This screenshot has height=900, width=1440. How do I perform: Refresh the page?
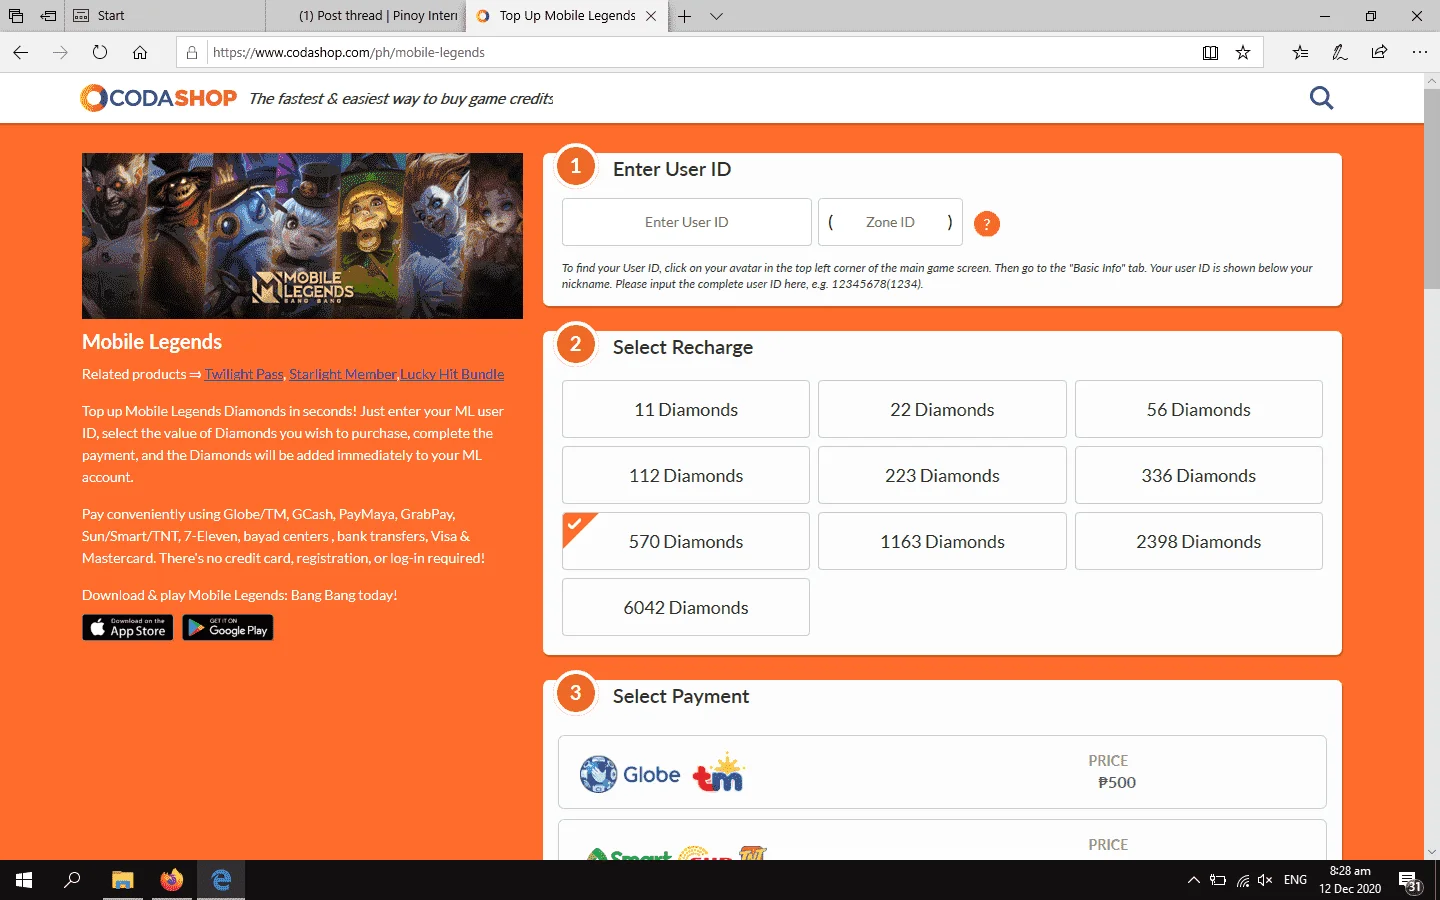pyautogui.click(x=100, y=52)
